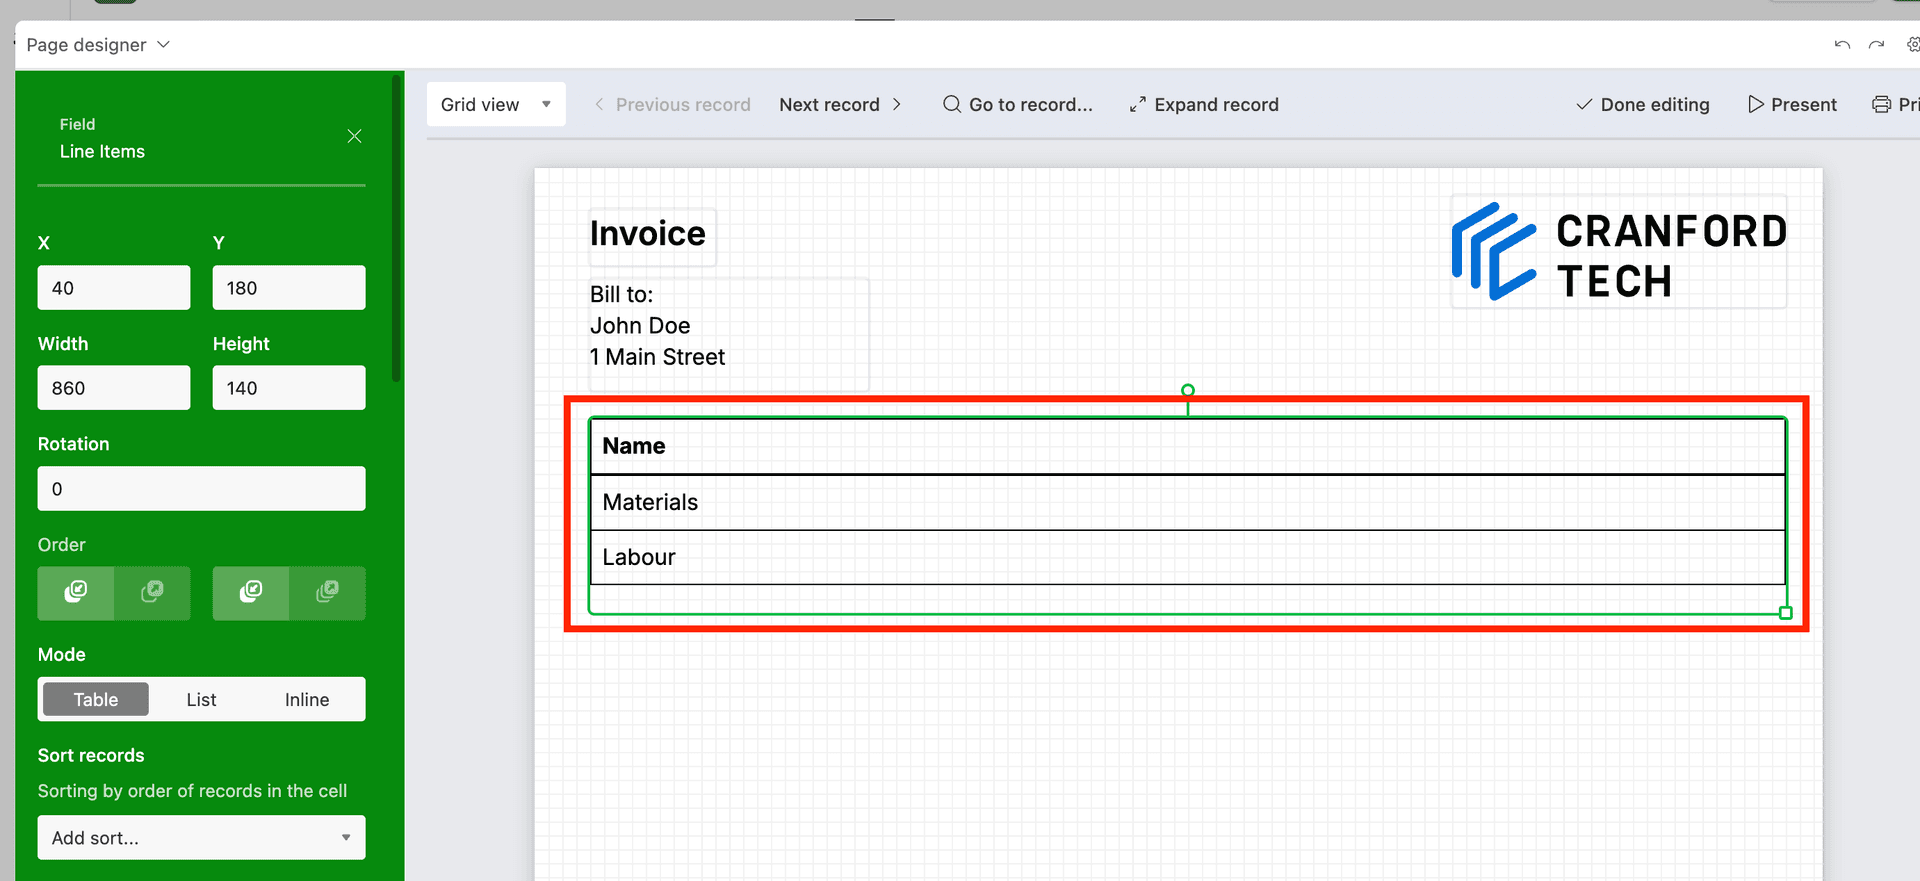Open the Page designer dropdown
This screenshot has height=881, width=1920.
[98, 45]
